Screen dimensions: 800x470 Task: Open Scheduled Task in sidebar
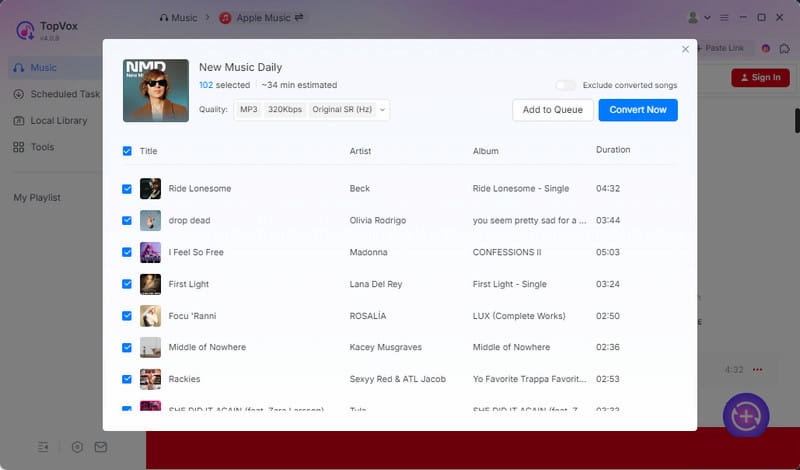coord(56,94)
